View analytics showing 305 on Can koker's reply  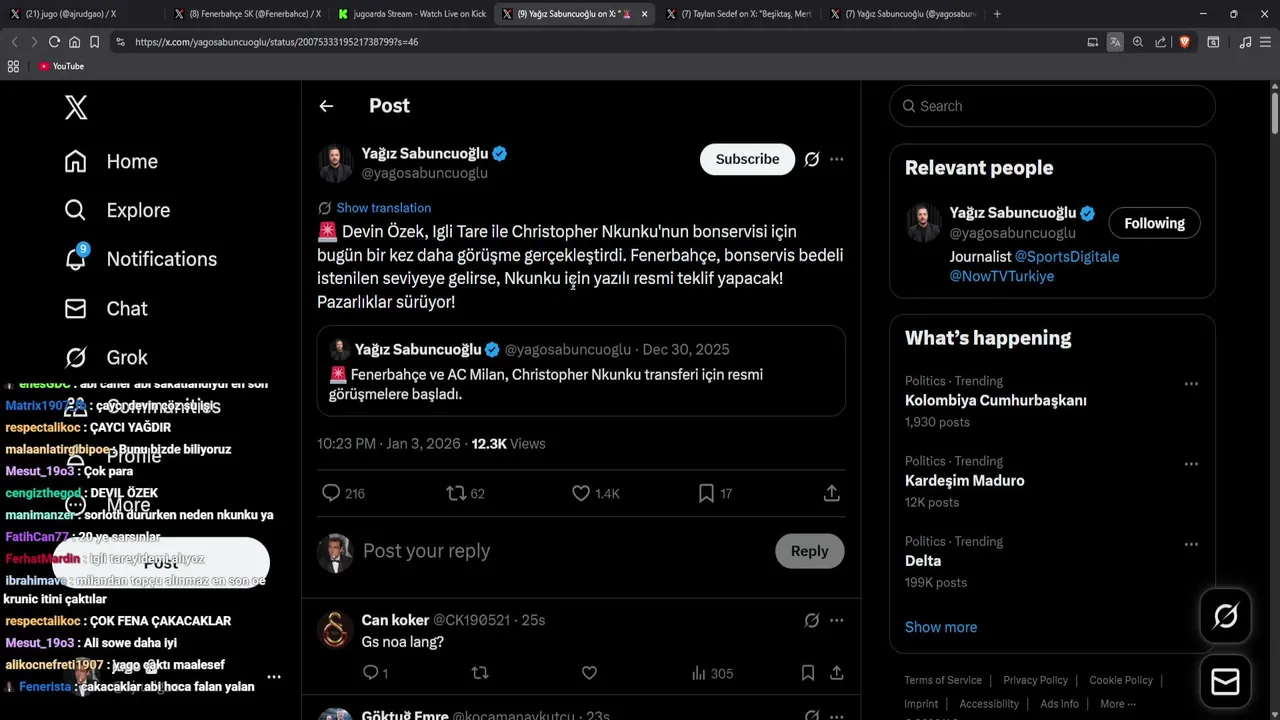712,673
